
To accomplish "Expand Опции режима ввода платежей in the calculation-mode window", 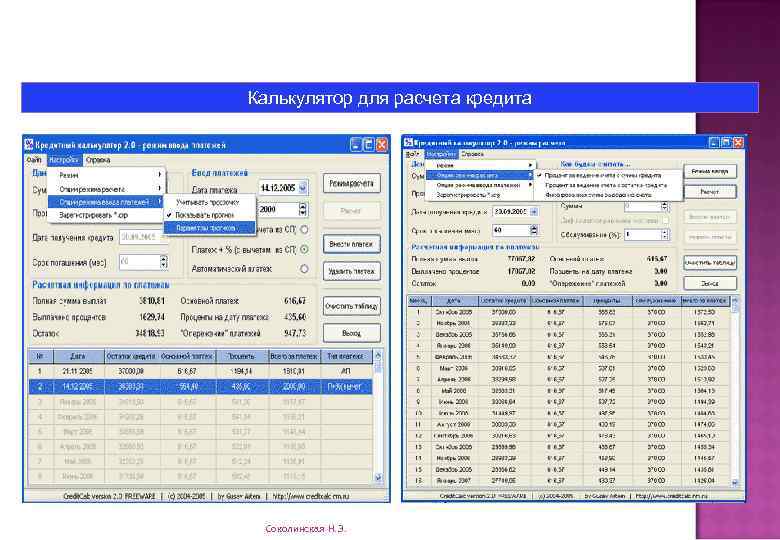I will 480,185.
